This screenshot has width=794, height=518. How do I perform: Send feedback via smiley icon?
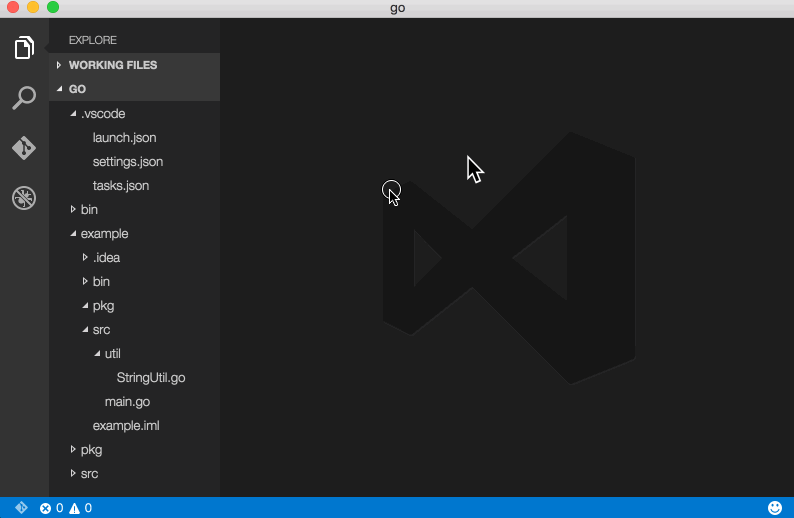point(775,507)
